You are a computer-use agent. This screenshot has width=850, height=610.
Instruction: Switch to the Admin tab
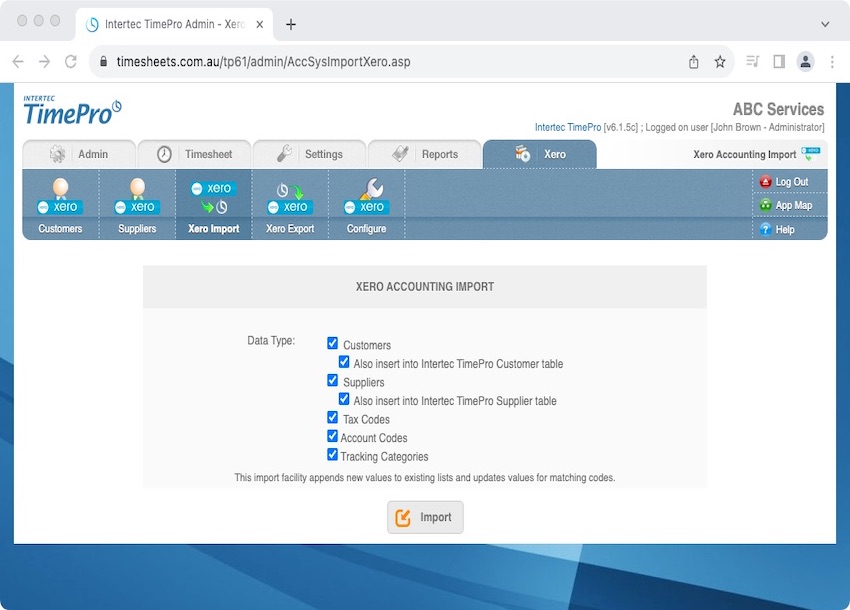[x=79, y=154]
